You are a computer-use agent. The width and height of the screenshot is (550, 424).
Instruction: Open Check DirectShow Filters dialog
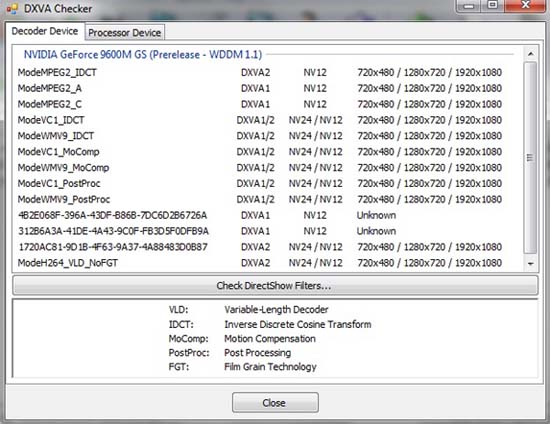pyautogui.click(x=275, y=285)
